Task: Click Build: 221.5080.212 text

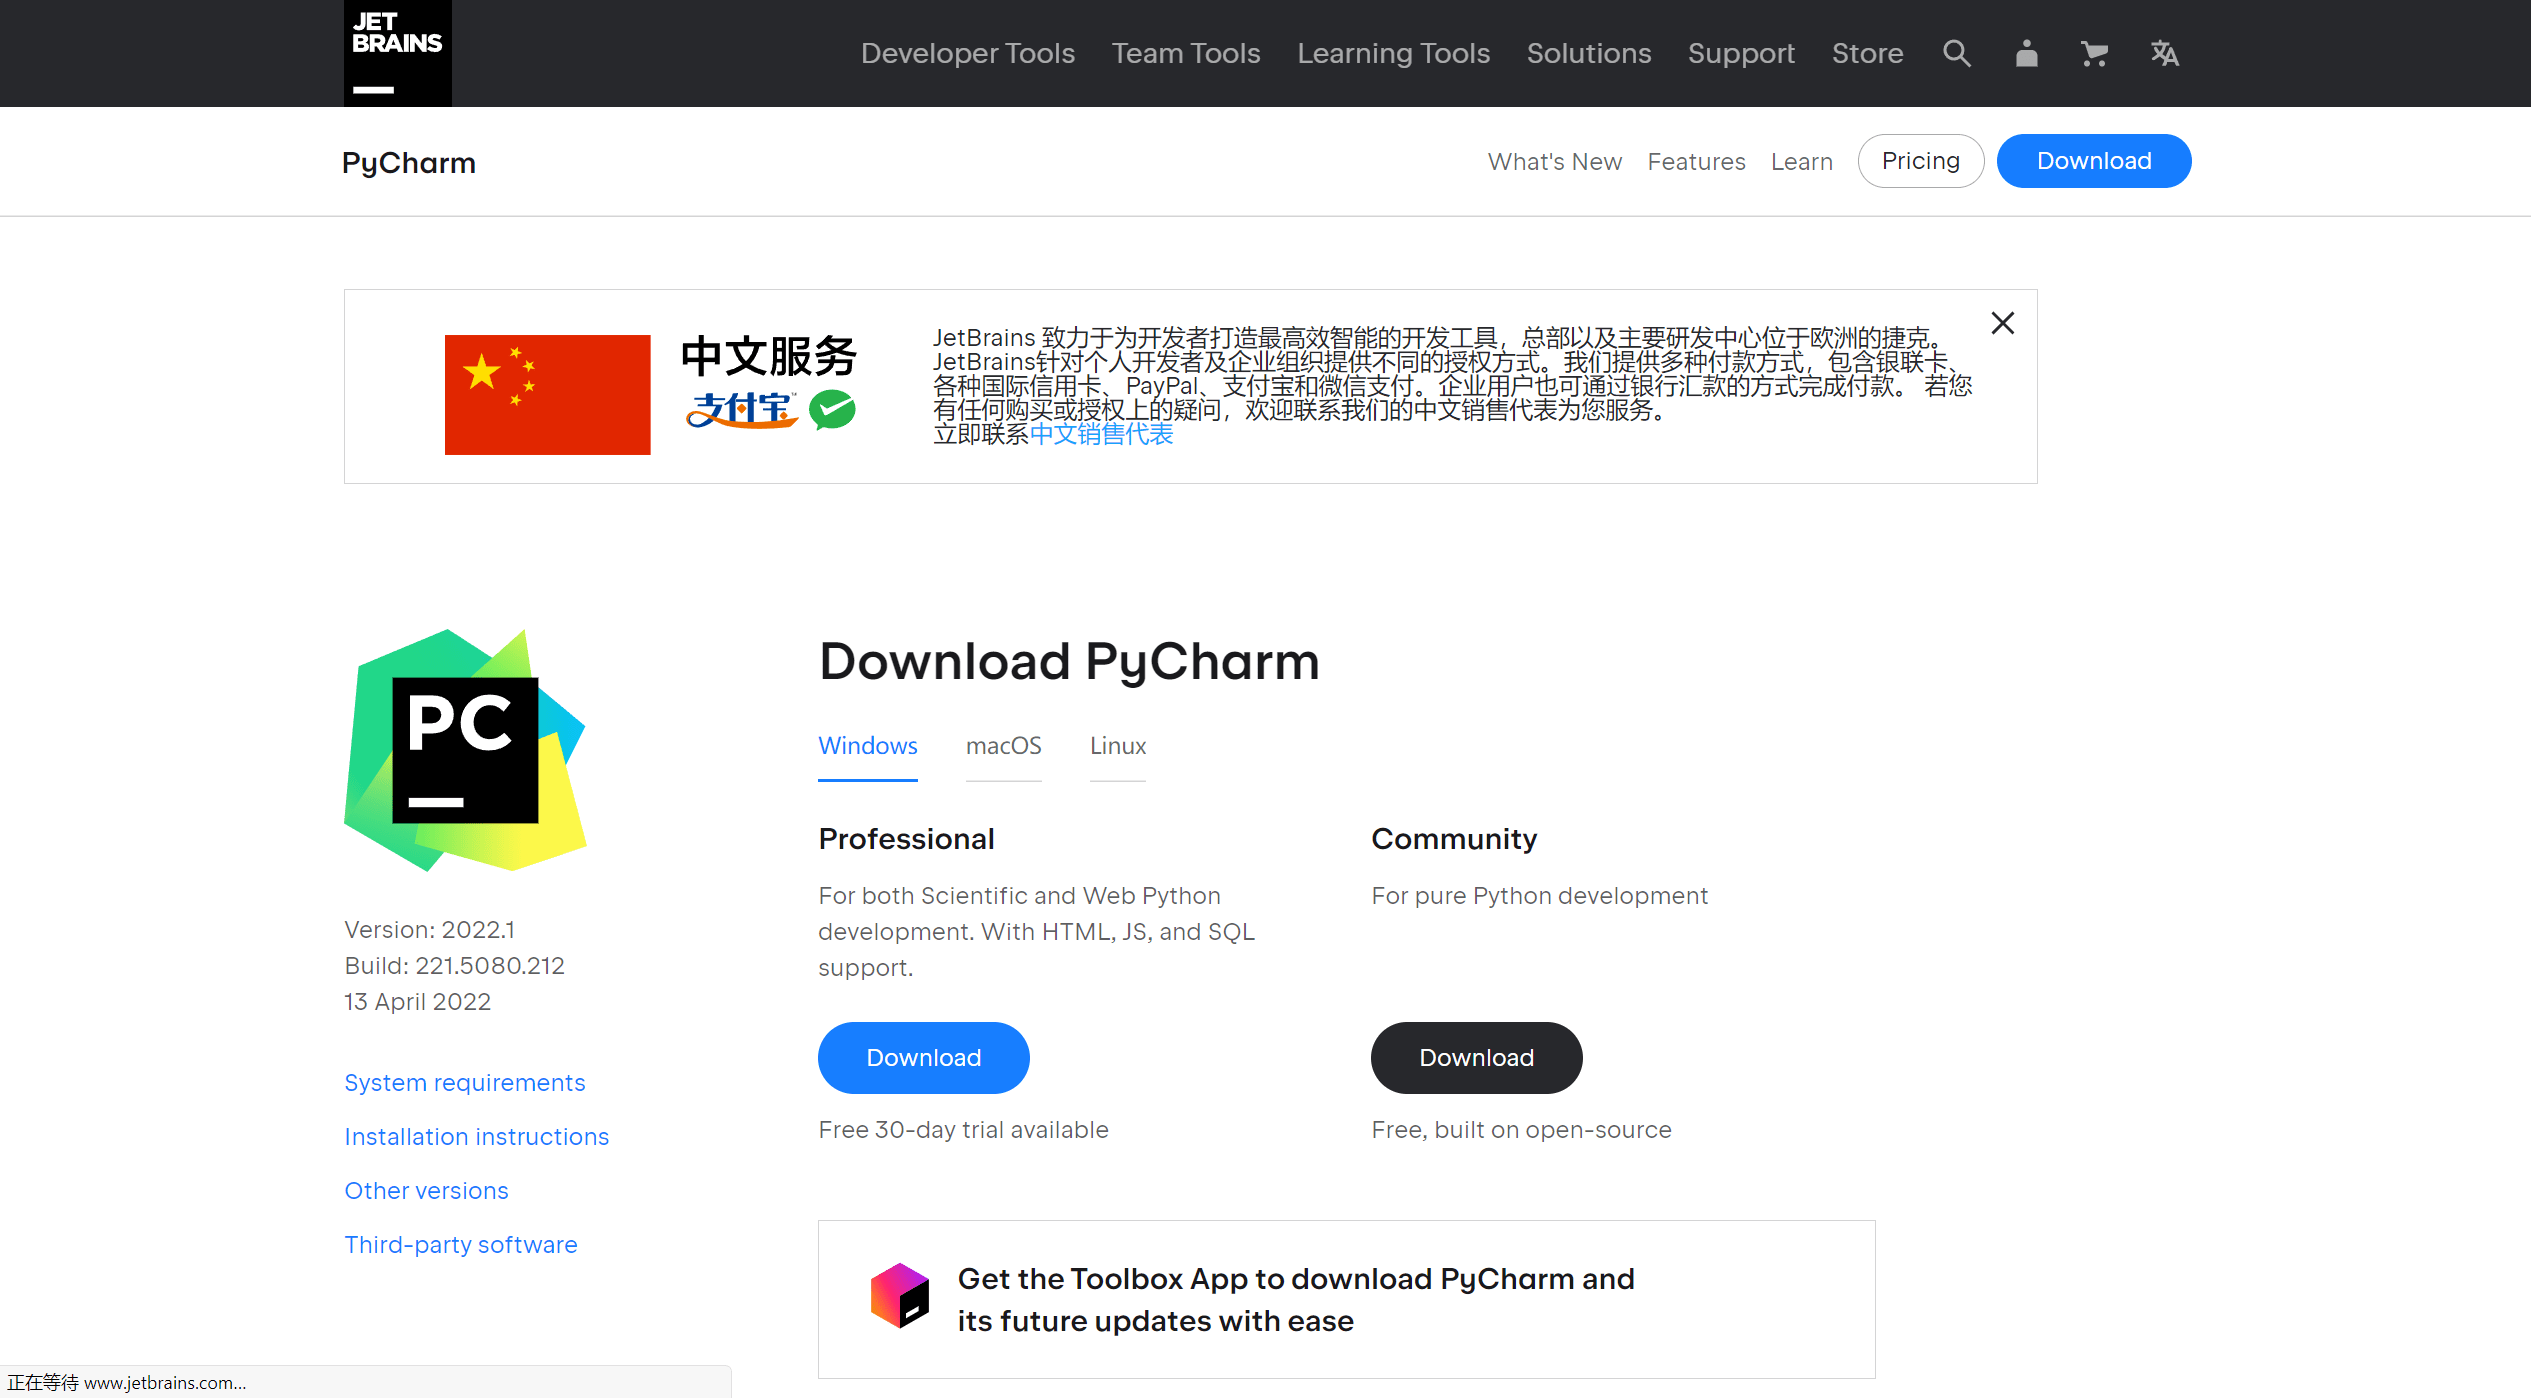Action: [x=454, y=966]
